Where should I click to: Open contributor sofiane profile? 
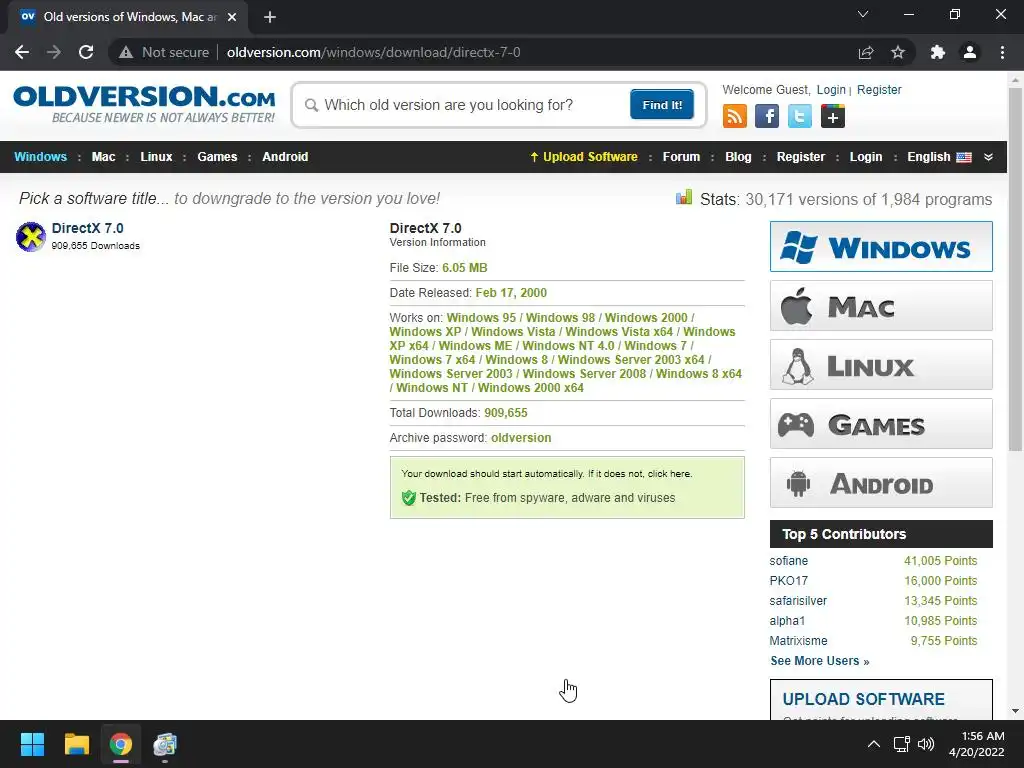pos(788,561)
